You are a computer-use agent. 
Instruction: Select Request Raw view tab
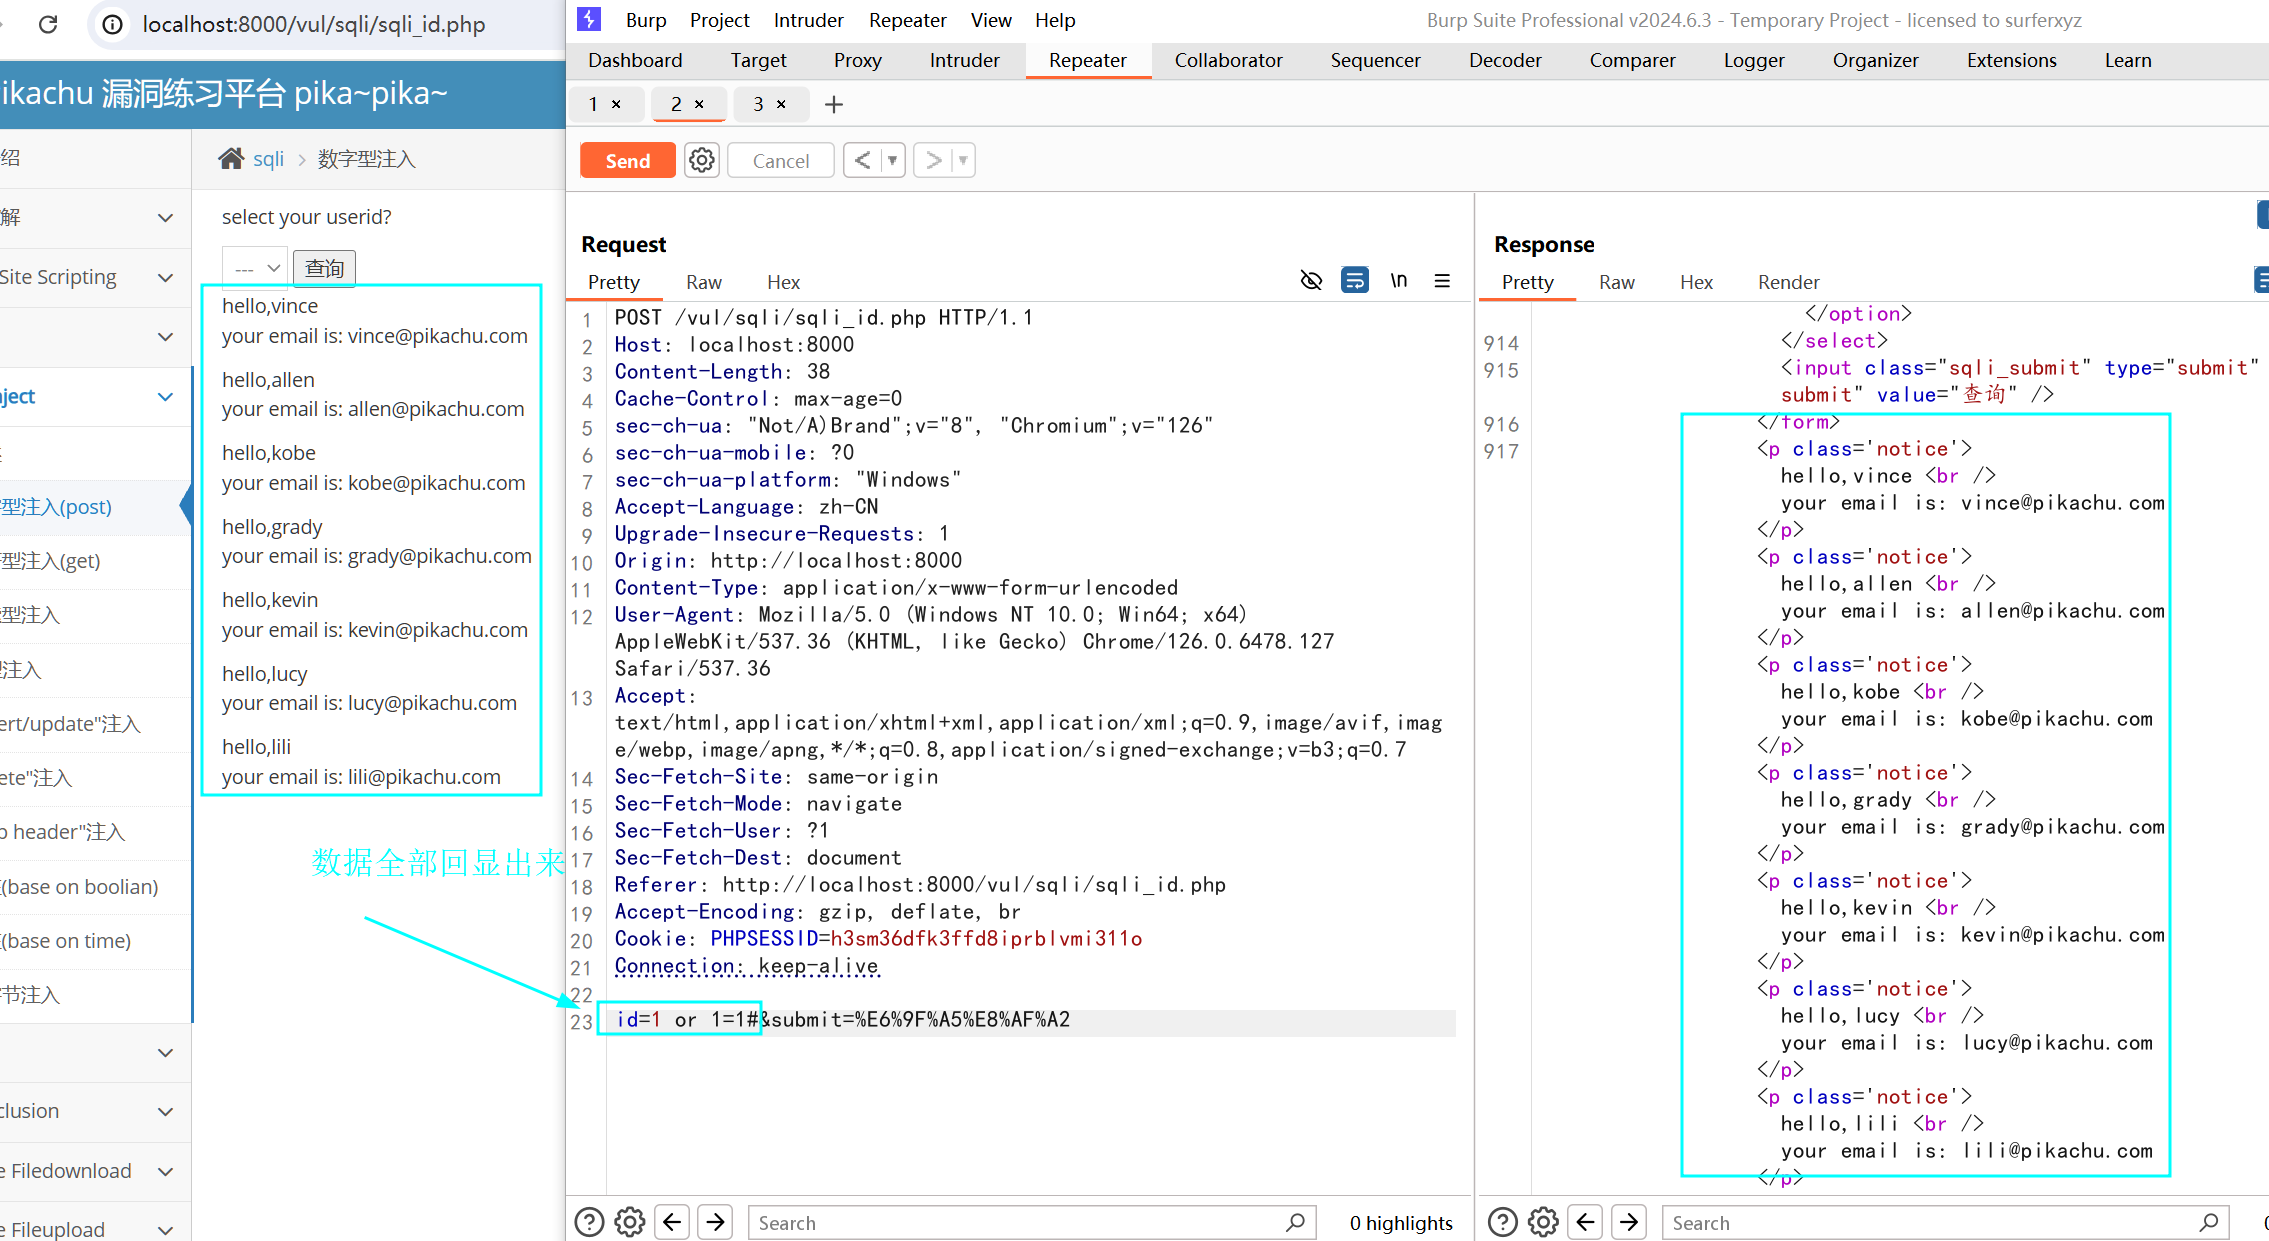click(x=704, y=282)
